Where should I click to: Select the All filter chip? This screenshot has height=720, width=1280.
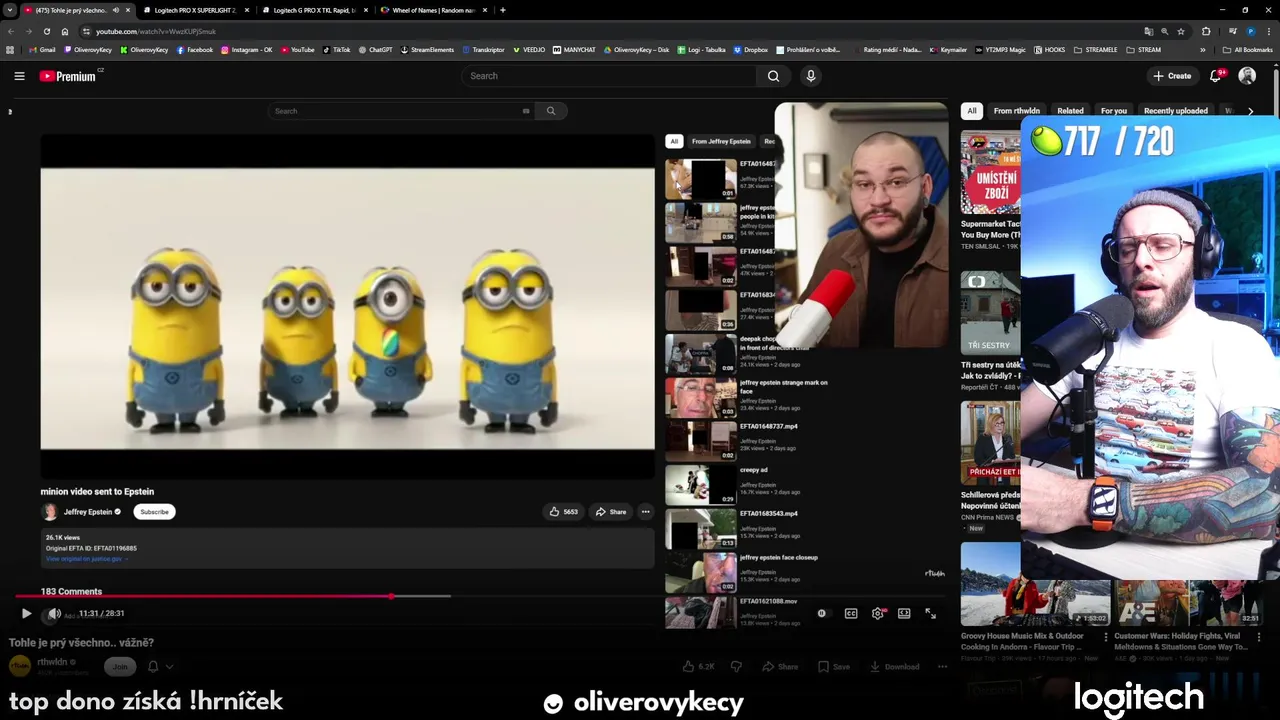(972, 111)
